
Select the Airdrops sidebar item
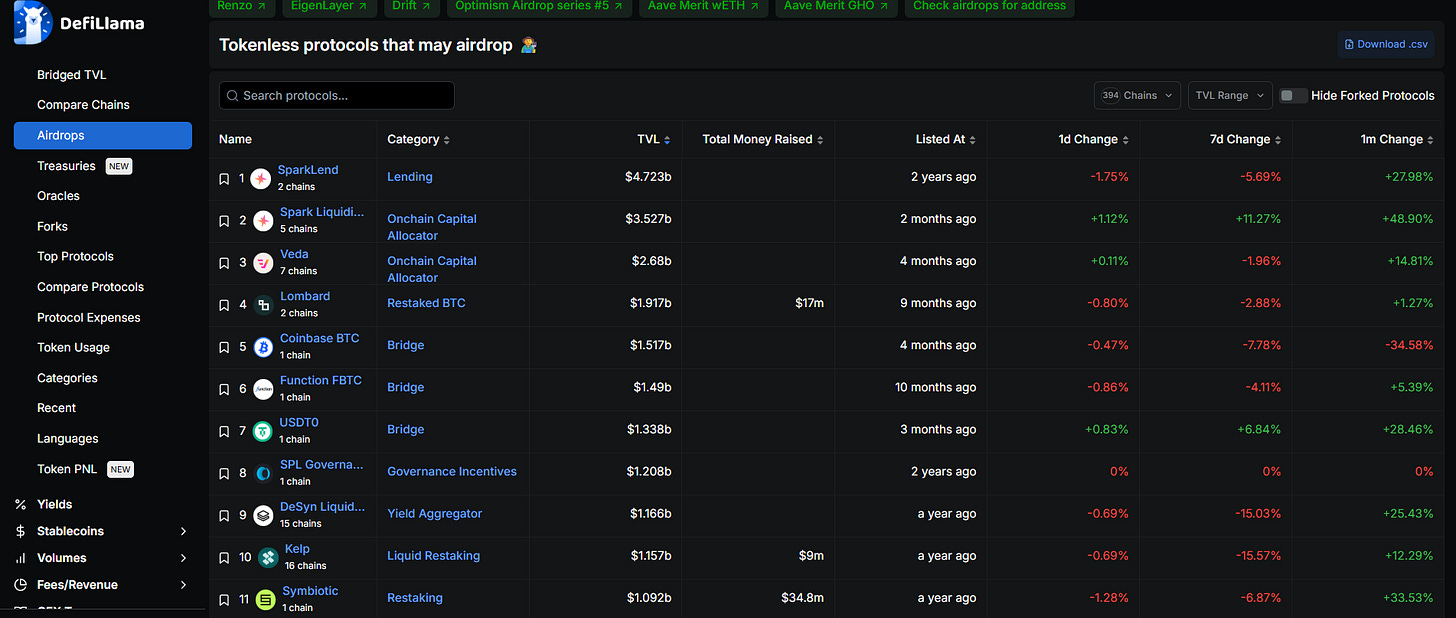point(103,135)
